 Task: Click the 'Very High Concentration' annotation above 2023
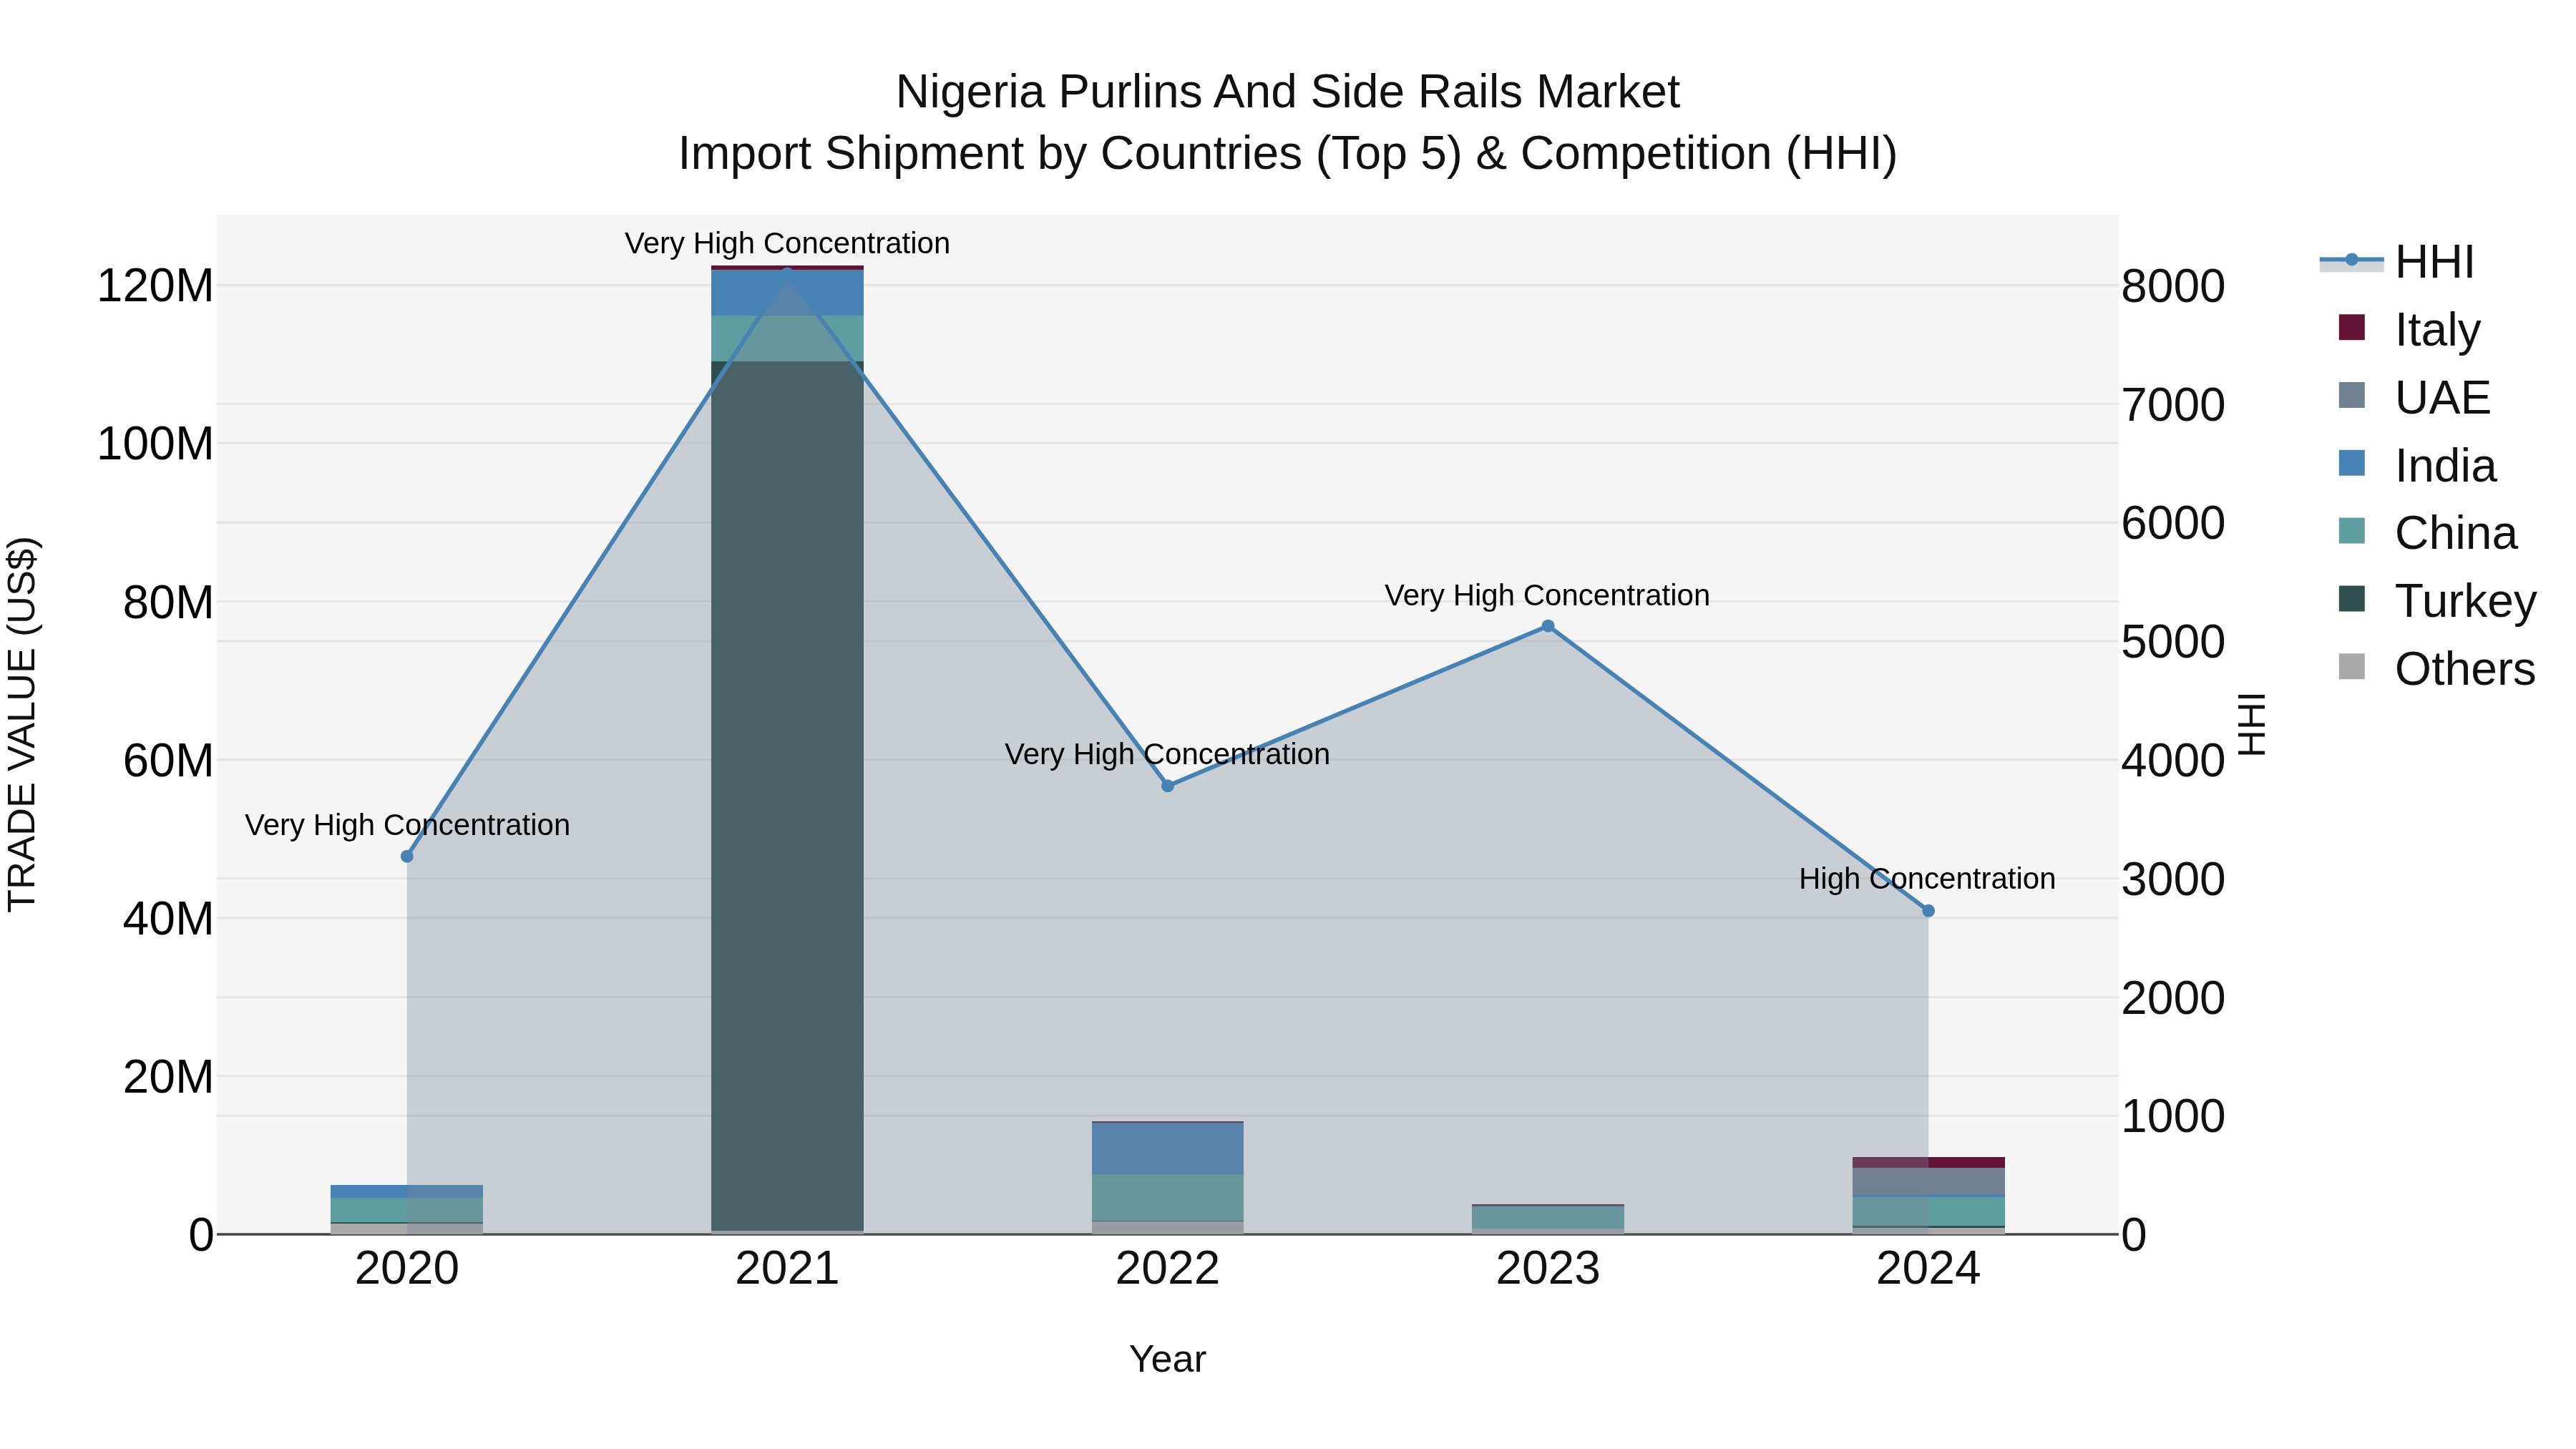(x=1547, y=595)
